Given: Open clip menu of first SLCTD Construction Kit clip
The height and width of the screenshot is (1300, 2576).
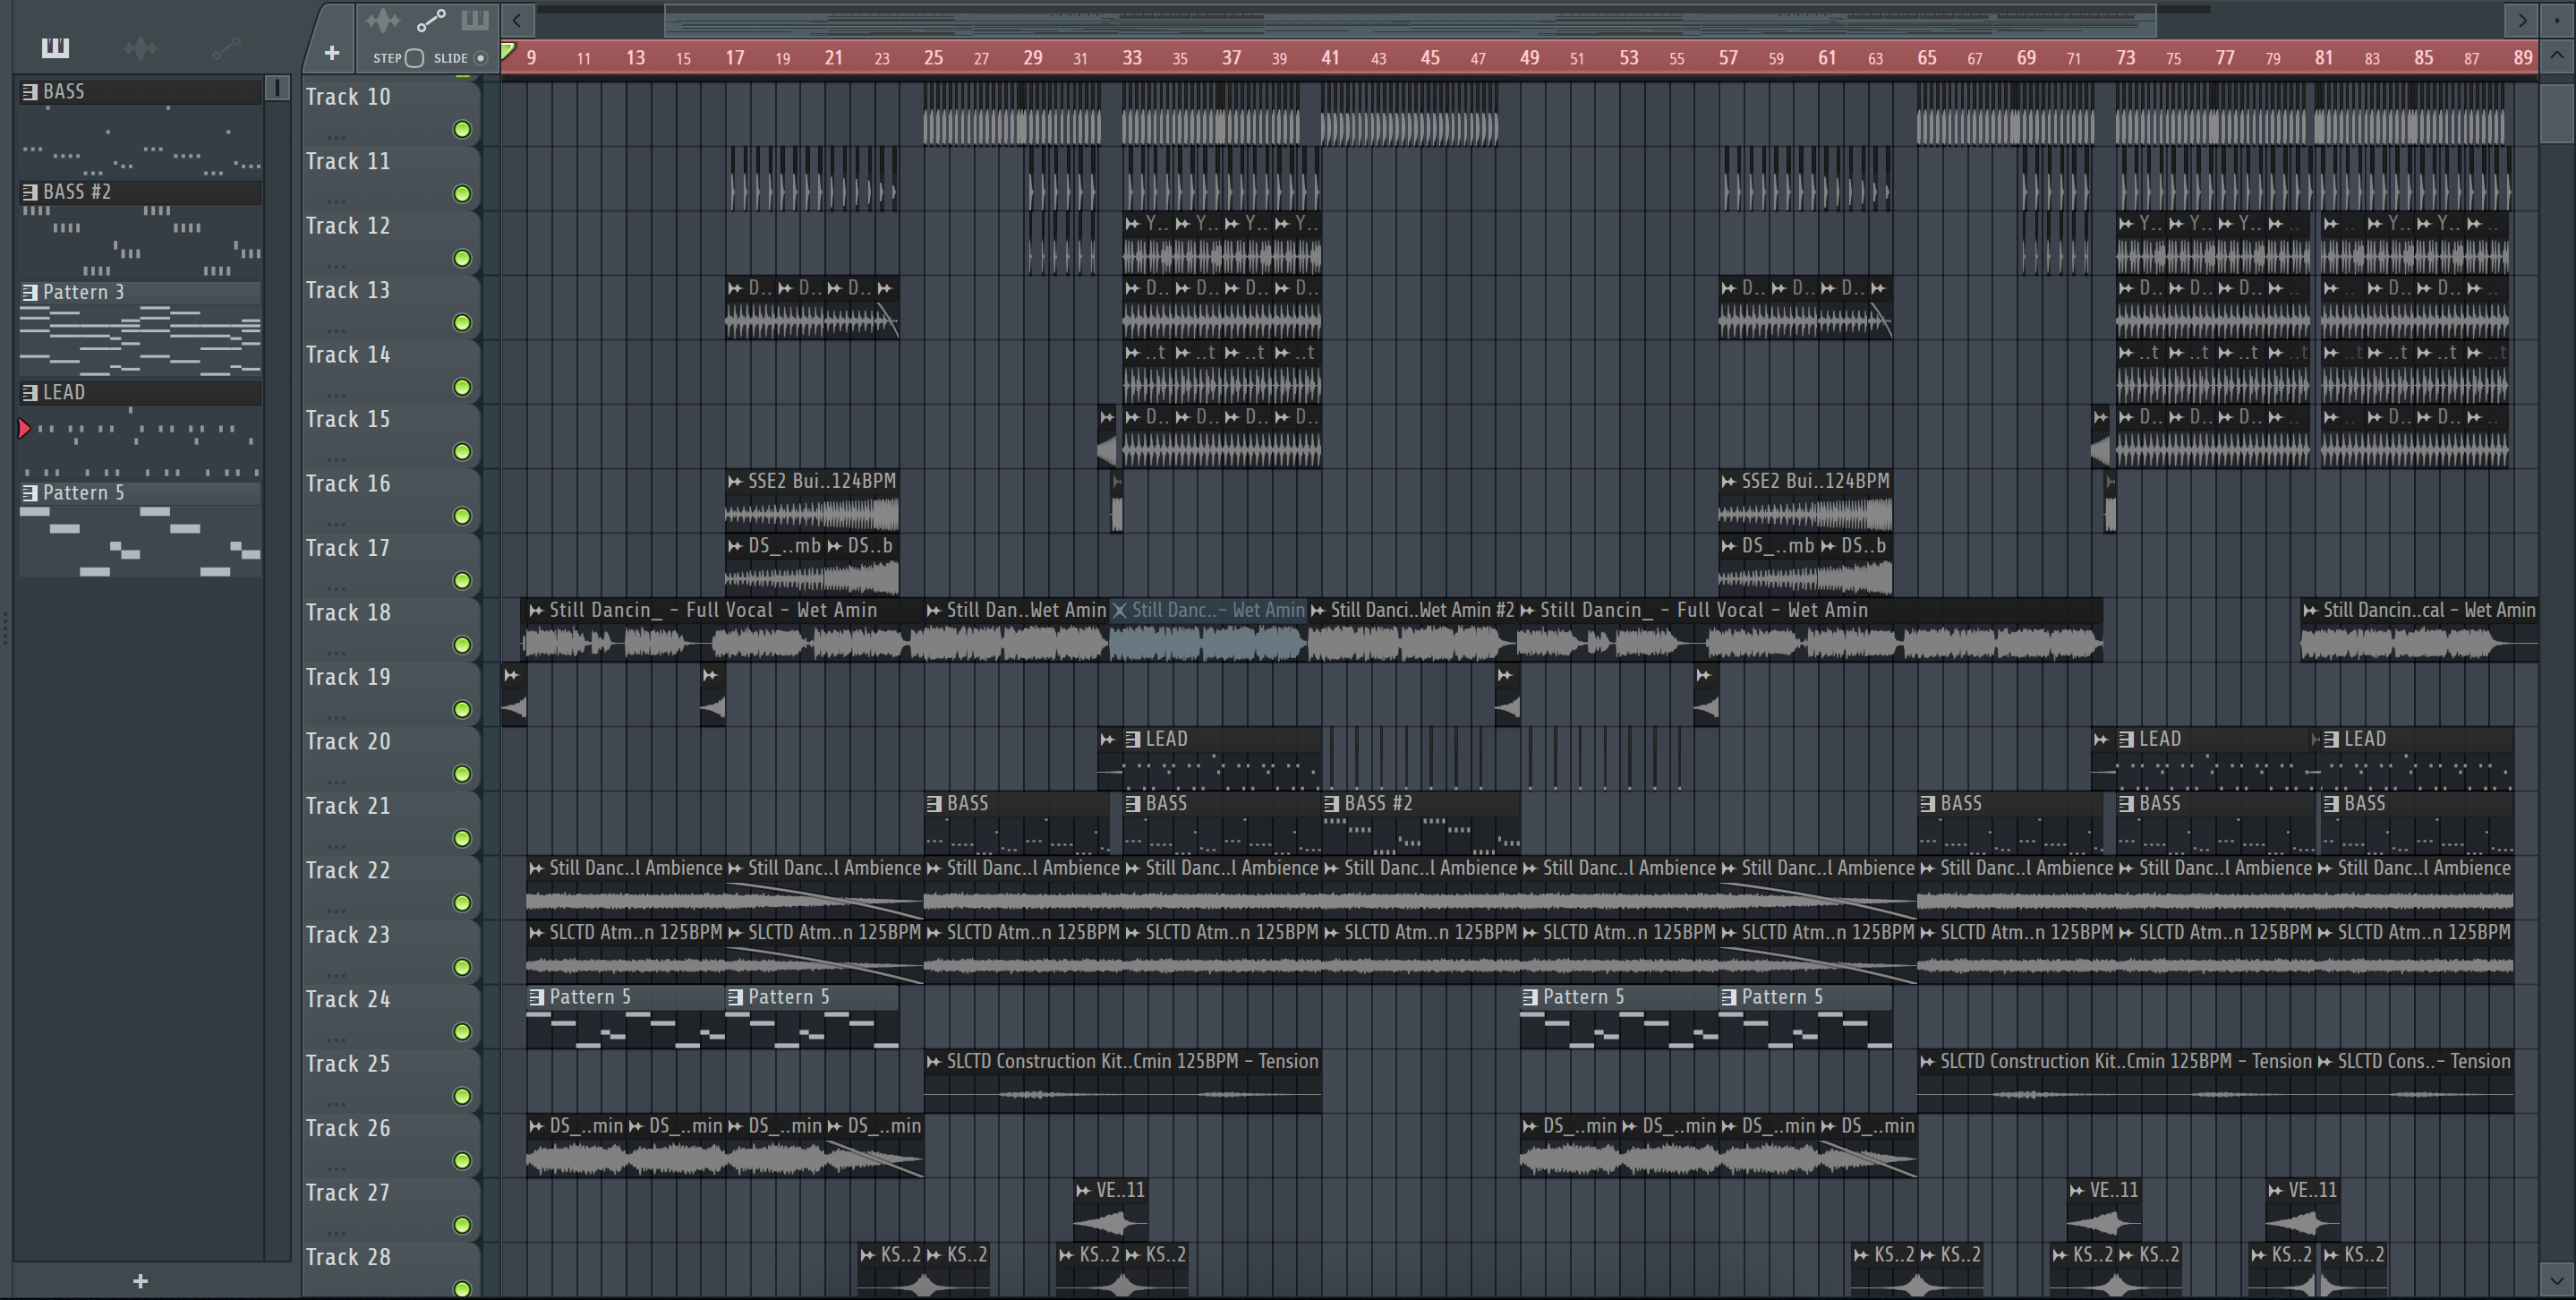Looking at the screenshot, I should point(935,1061).
